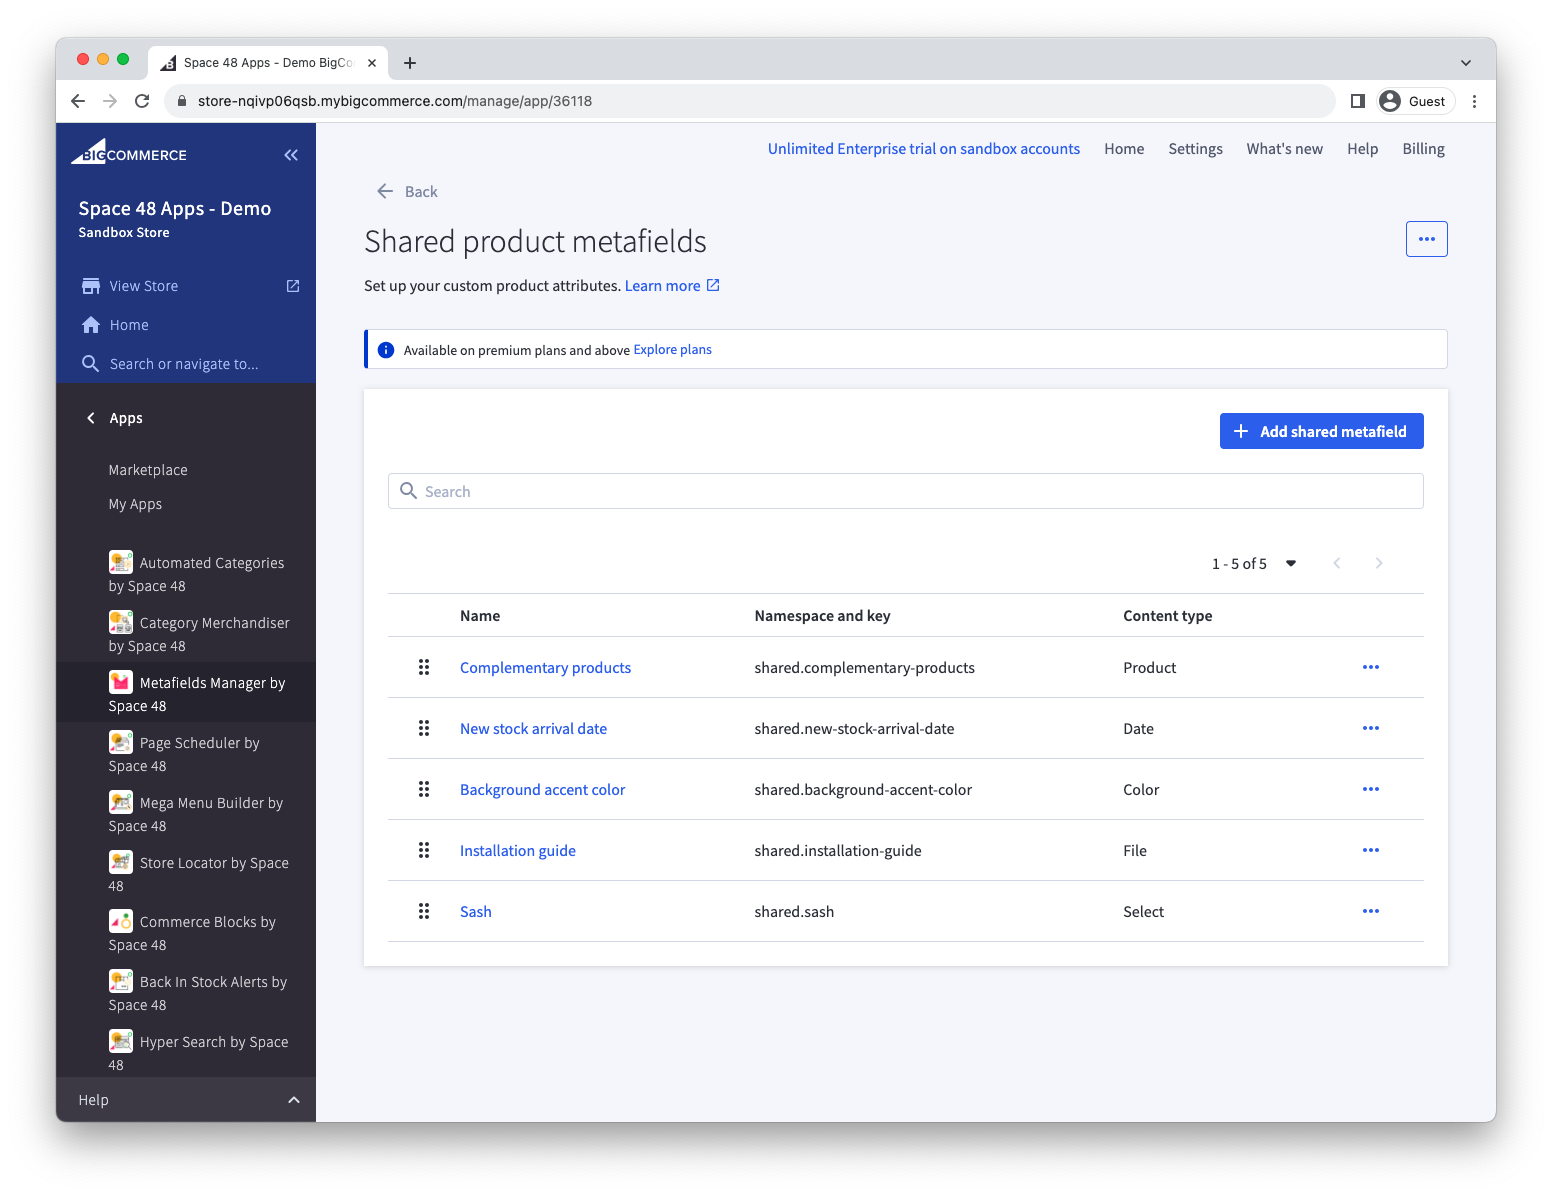Open Settings in top navigation
Image resolution: width=1552 pixels, height=1196 pixels.
(1195, 149)
